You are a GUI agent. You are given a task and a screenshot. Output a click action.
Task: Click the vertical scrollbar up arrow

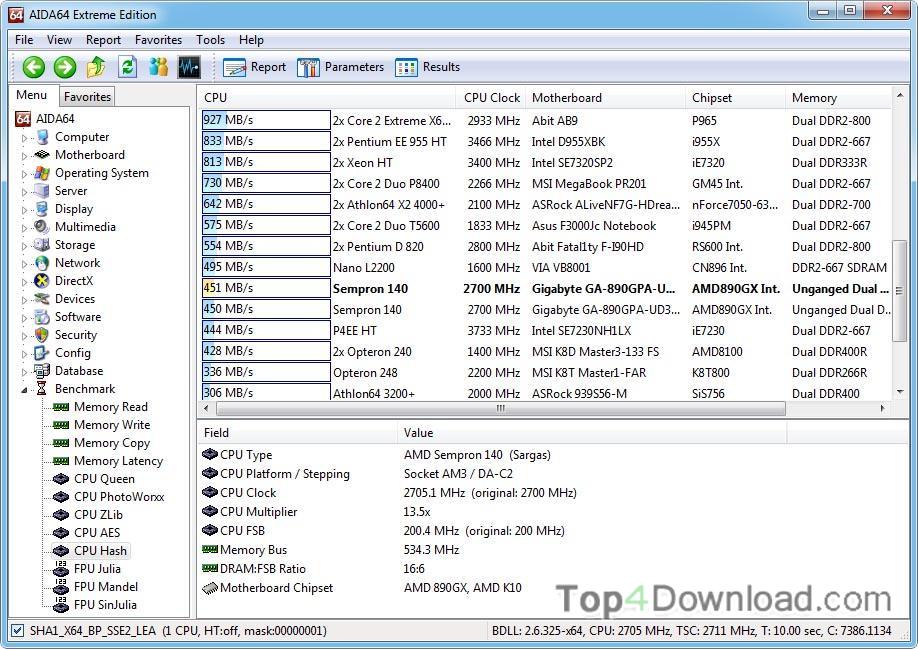coord(900,95)
